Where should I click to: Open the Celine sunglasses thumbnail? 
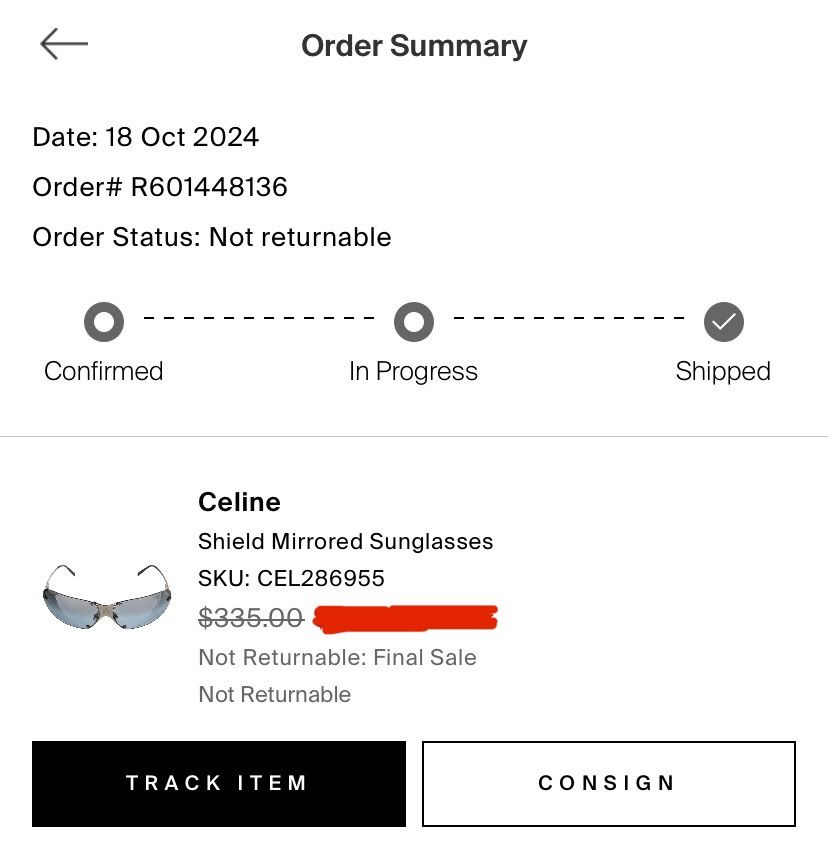pyautogui.click(x=107, y=597)
